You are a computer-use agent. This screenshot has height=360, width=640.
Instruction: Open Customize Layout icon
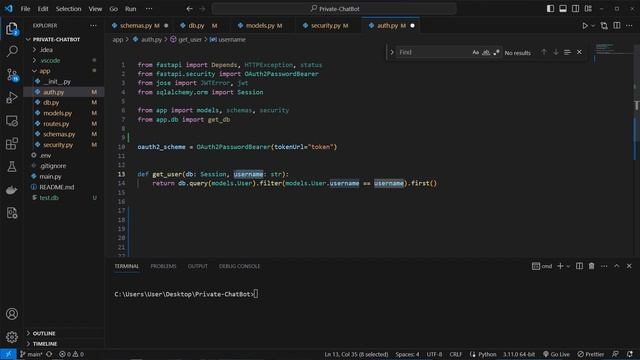coord(588,9)
